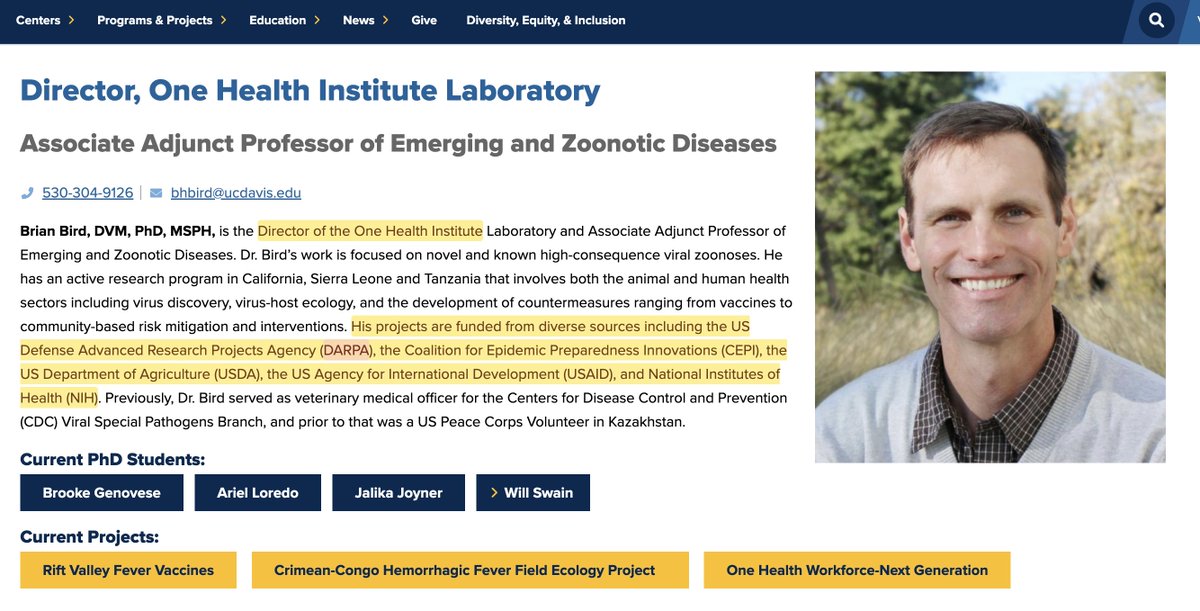Click the bhbird@ucdavis.edu email link
The image size is (1200, 611).
(x=236, y=193)
